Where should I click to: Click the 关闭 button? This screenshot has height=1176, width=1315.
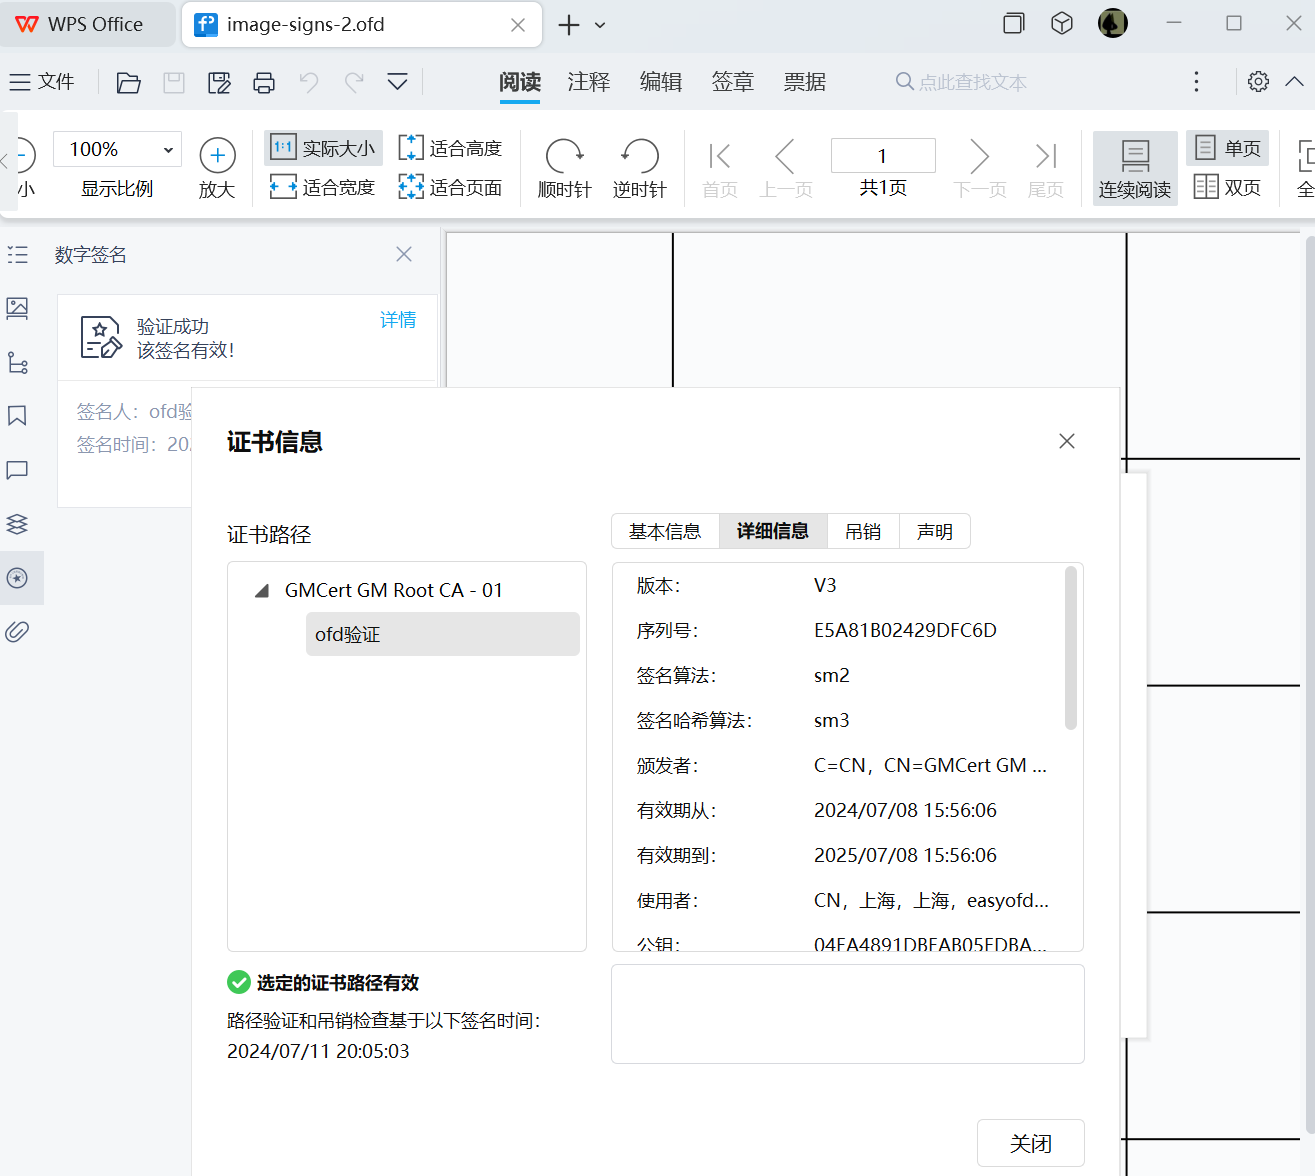[1031, 1143]
